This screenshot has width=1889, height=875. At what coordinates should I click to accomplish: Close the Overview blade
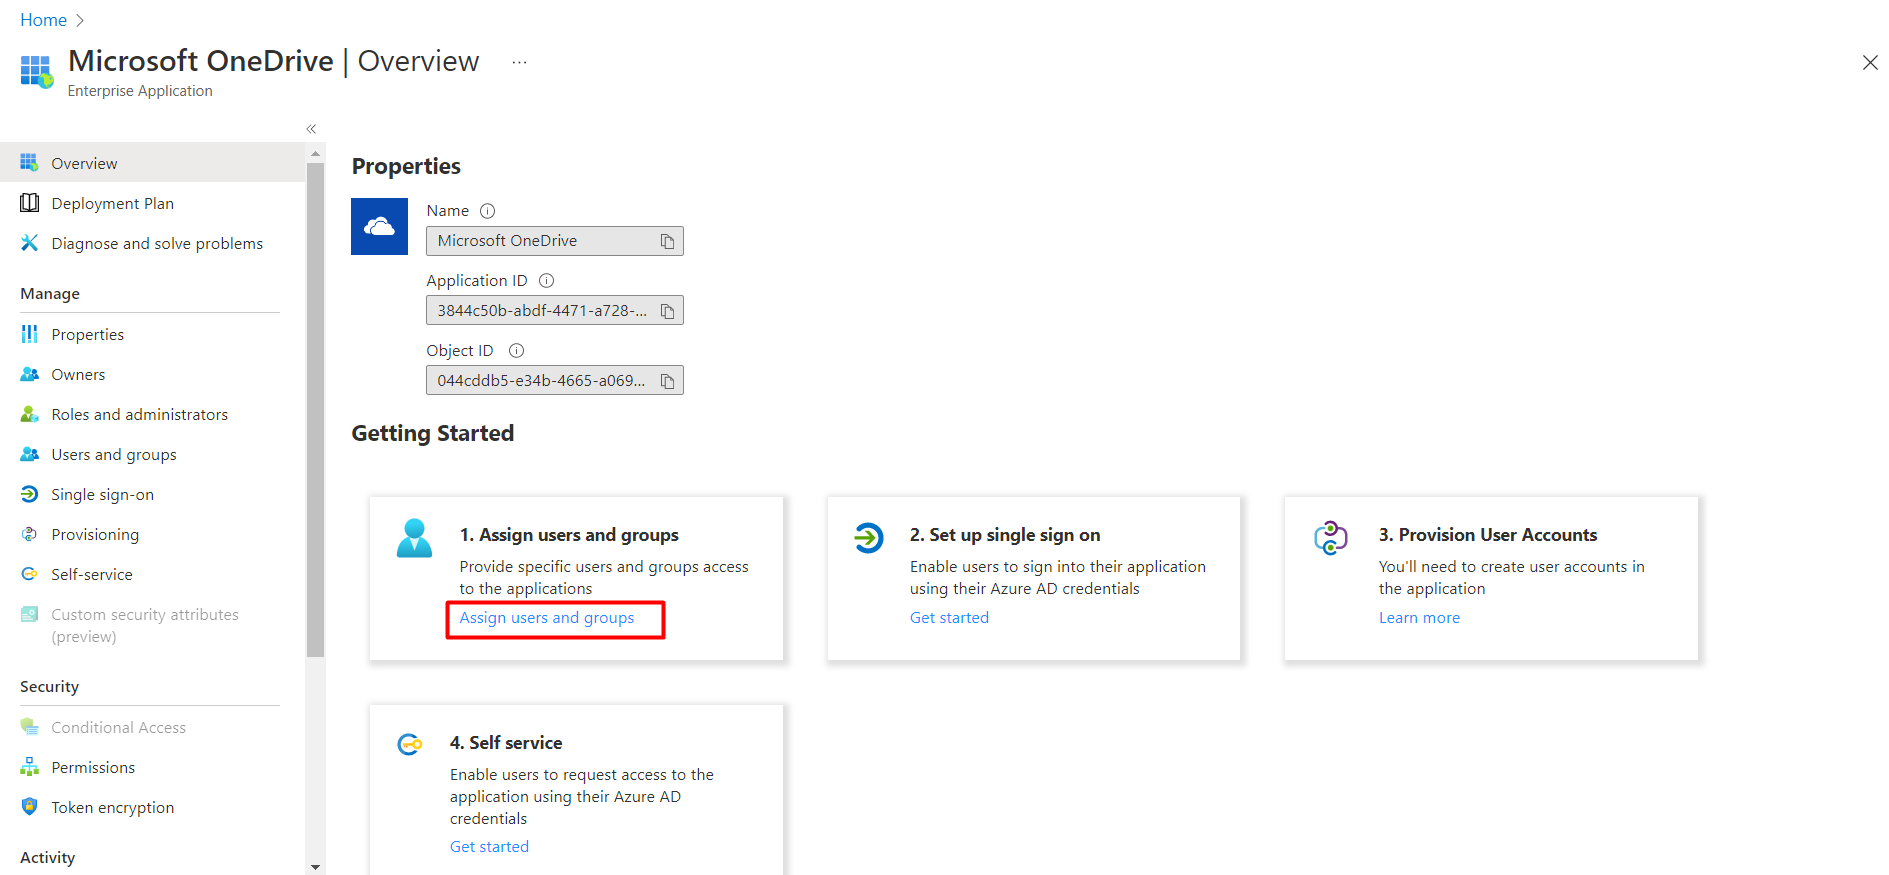[1869, 63]
